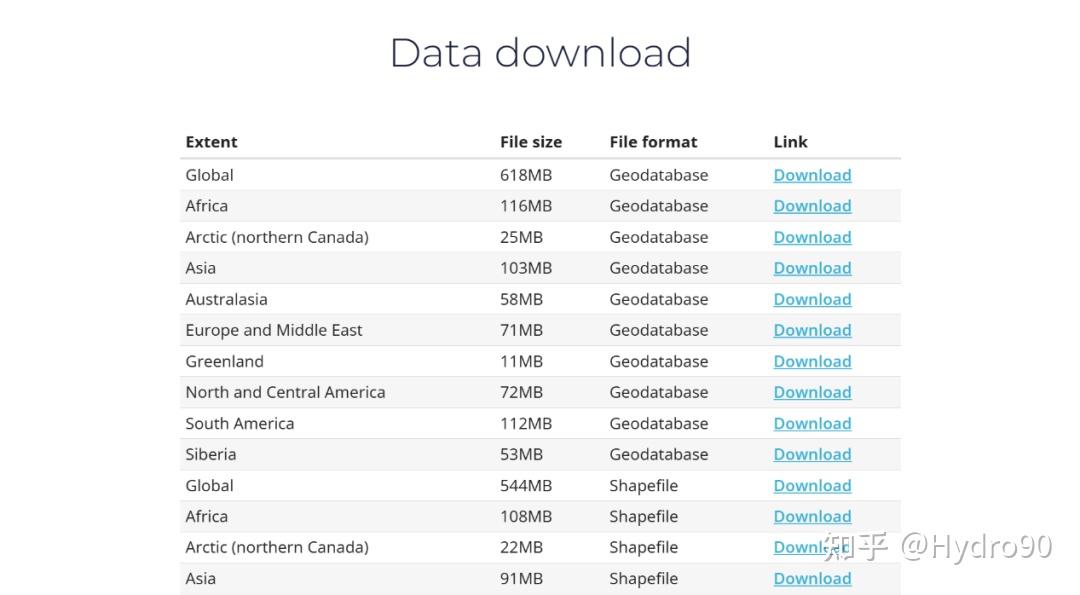Click the File format column header
Viewport: 1080px width, 595px height.
click(x=653, y=142)
